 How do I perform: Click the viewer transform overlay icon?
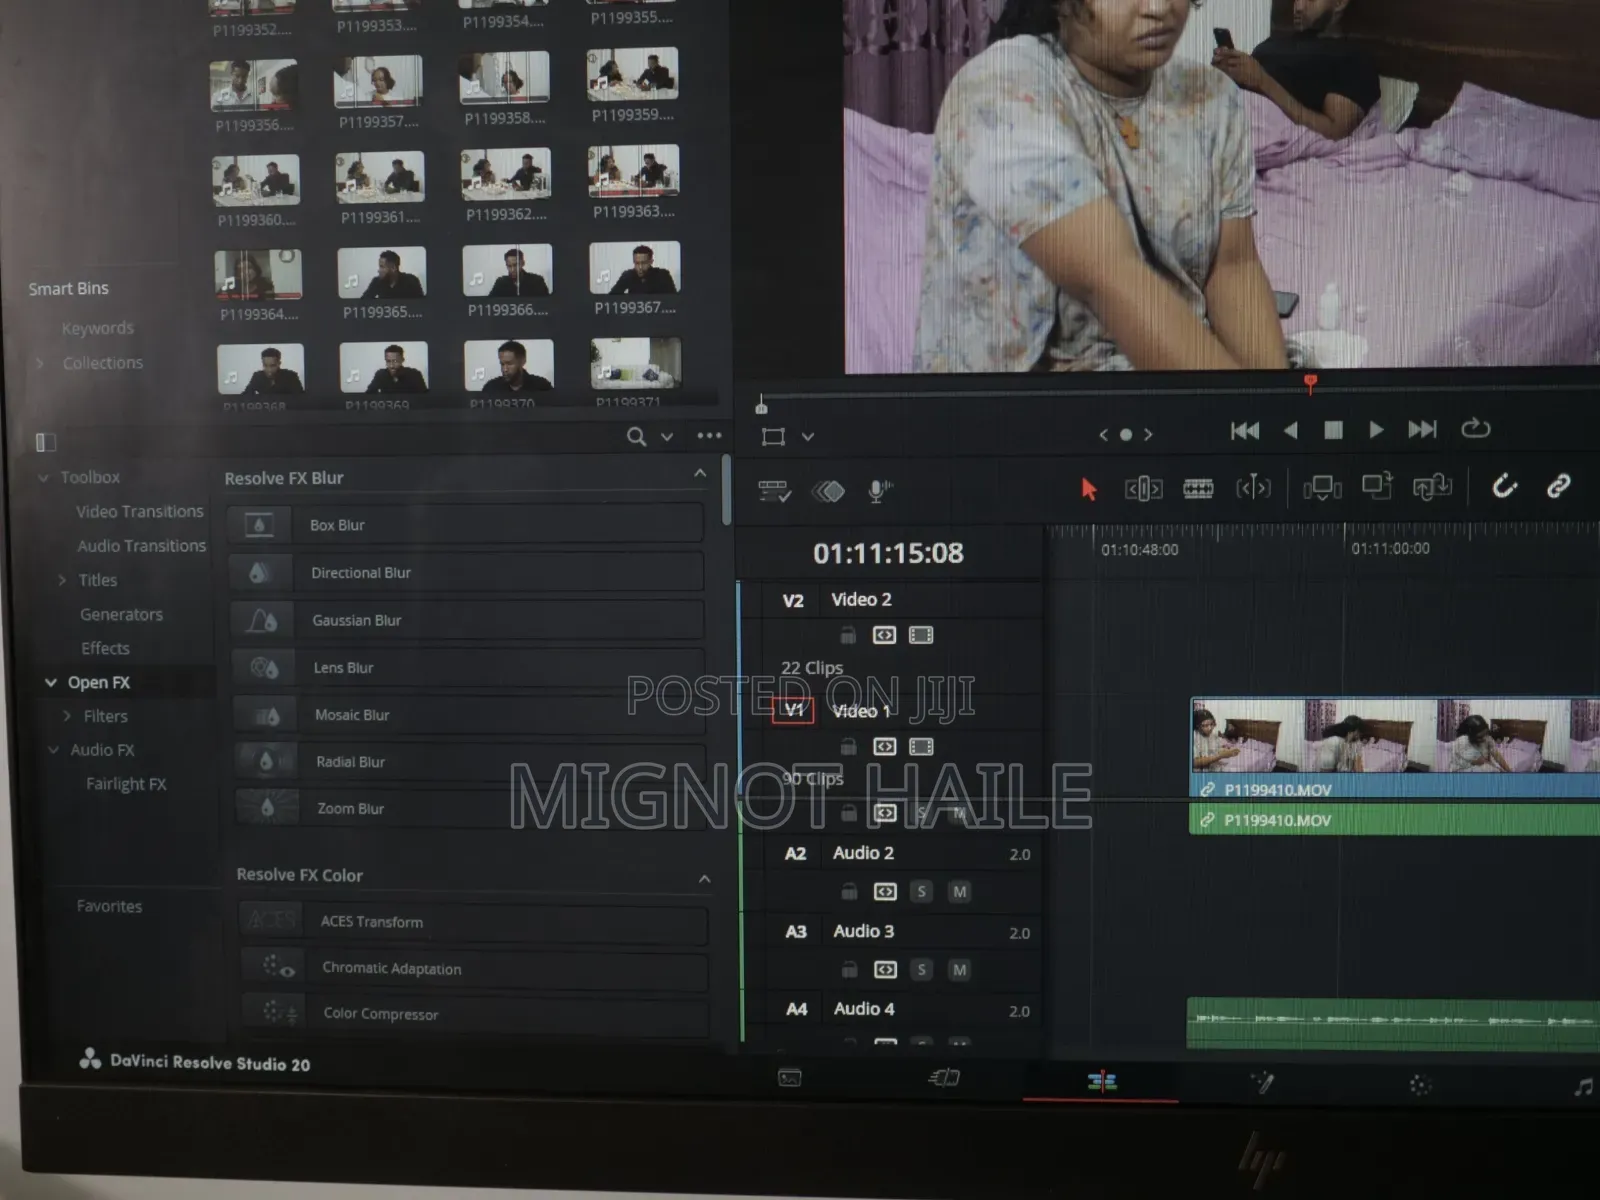773,436
